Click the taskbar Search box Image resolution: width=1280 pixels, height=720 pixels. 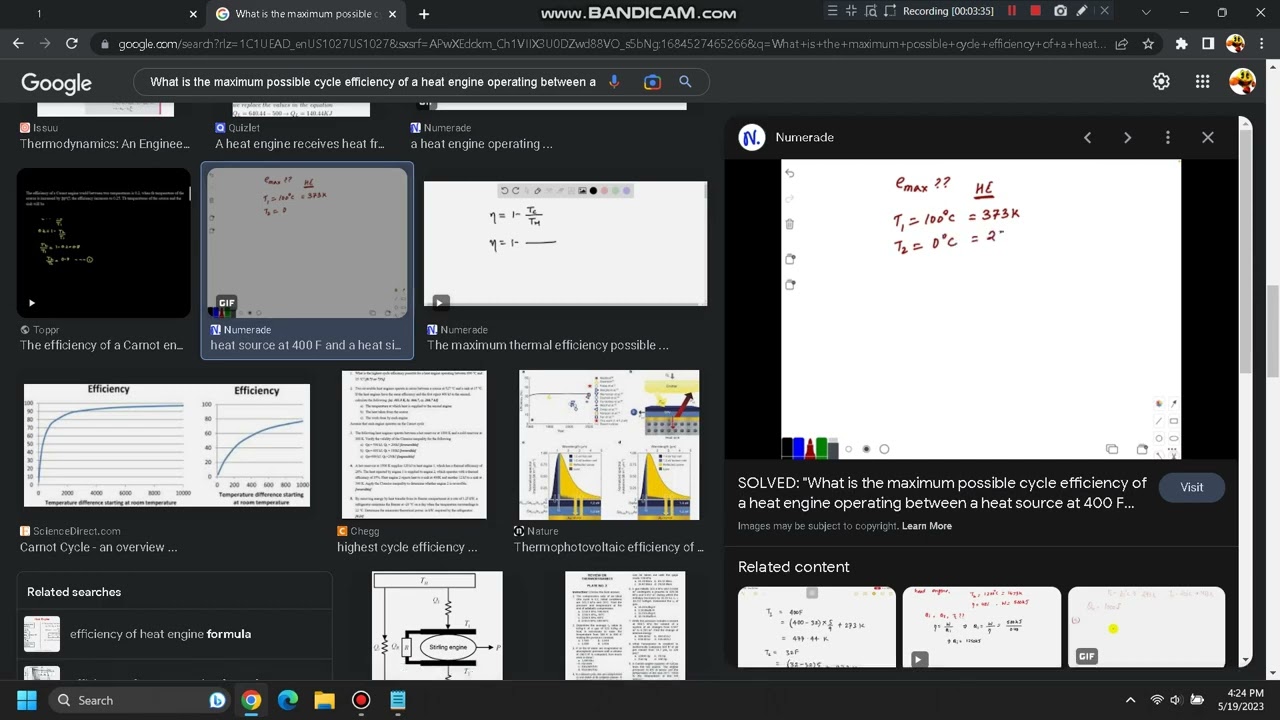pos(140,700)
